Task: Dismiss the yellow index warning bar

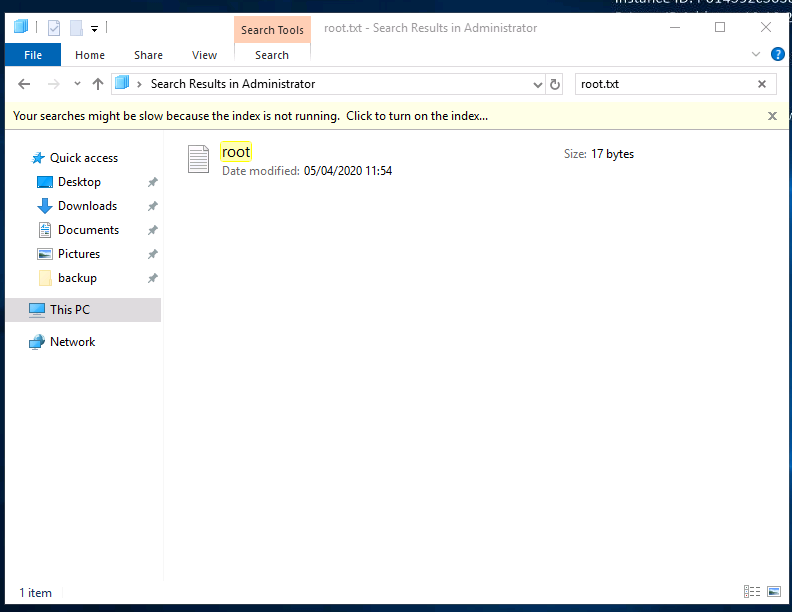Action: [x=772, y=116]
